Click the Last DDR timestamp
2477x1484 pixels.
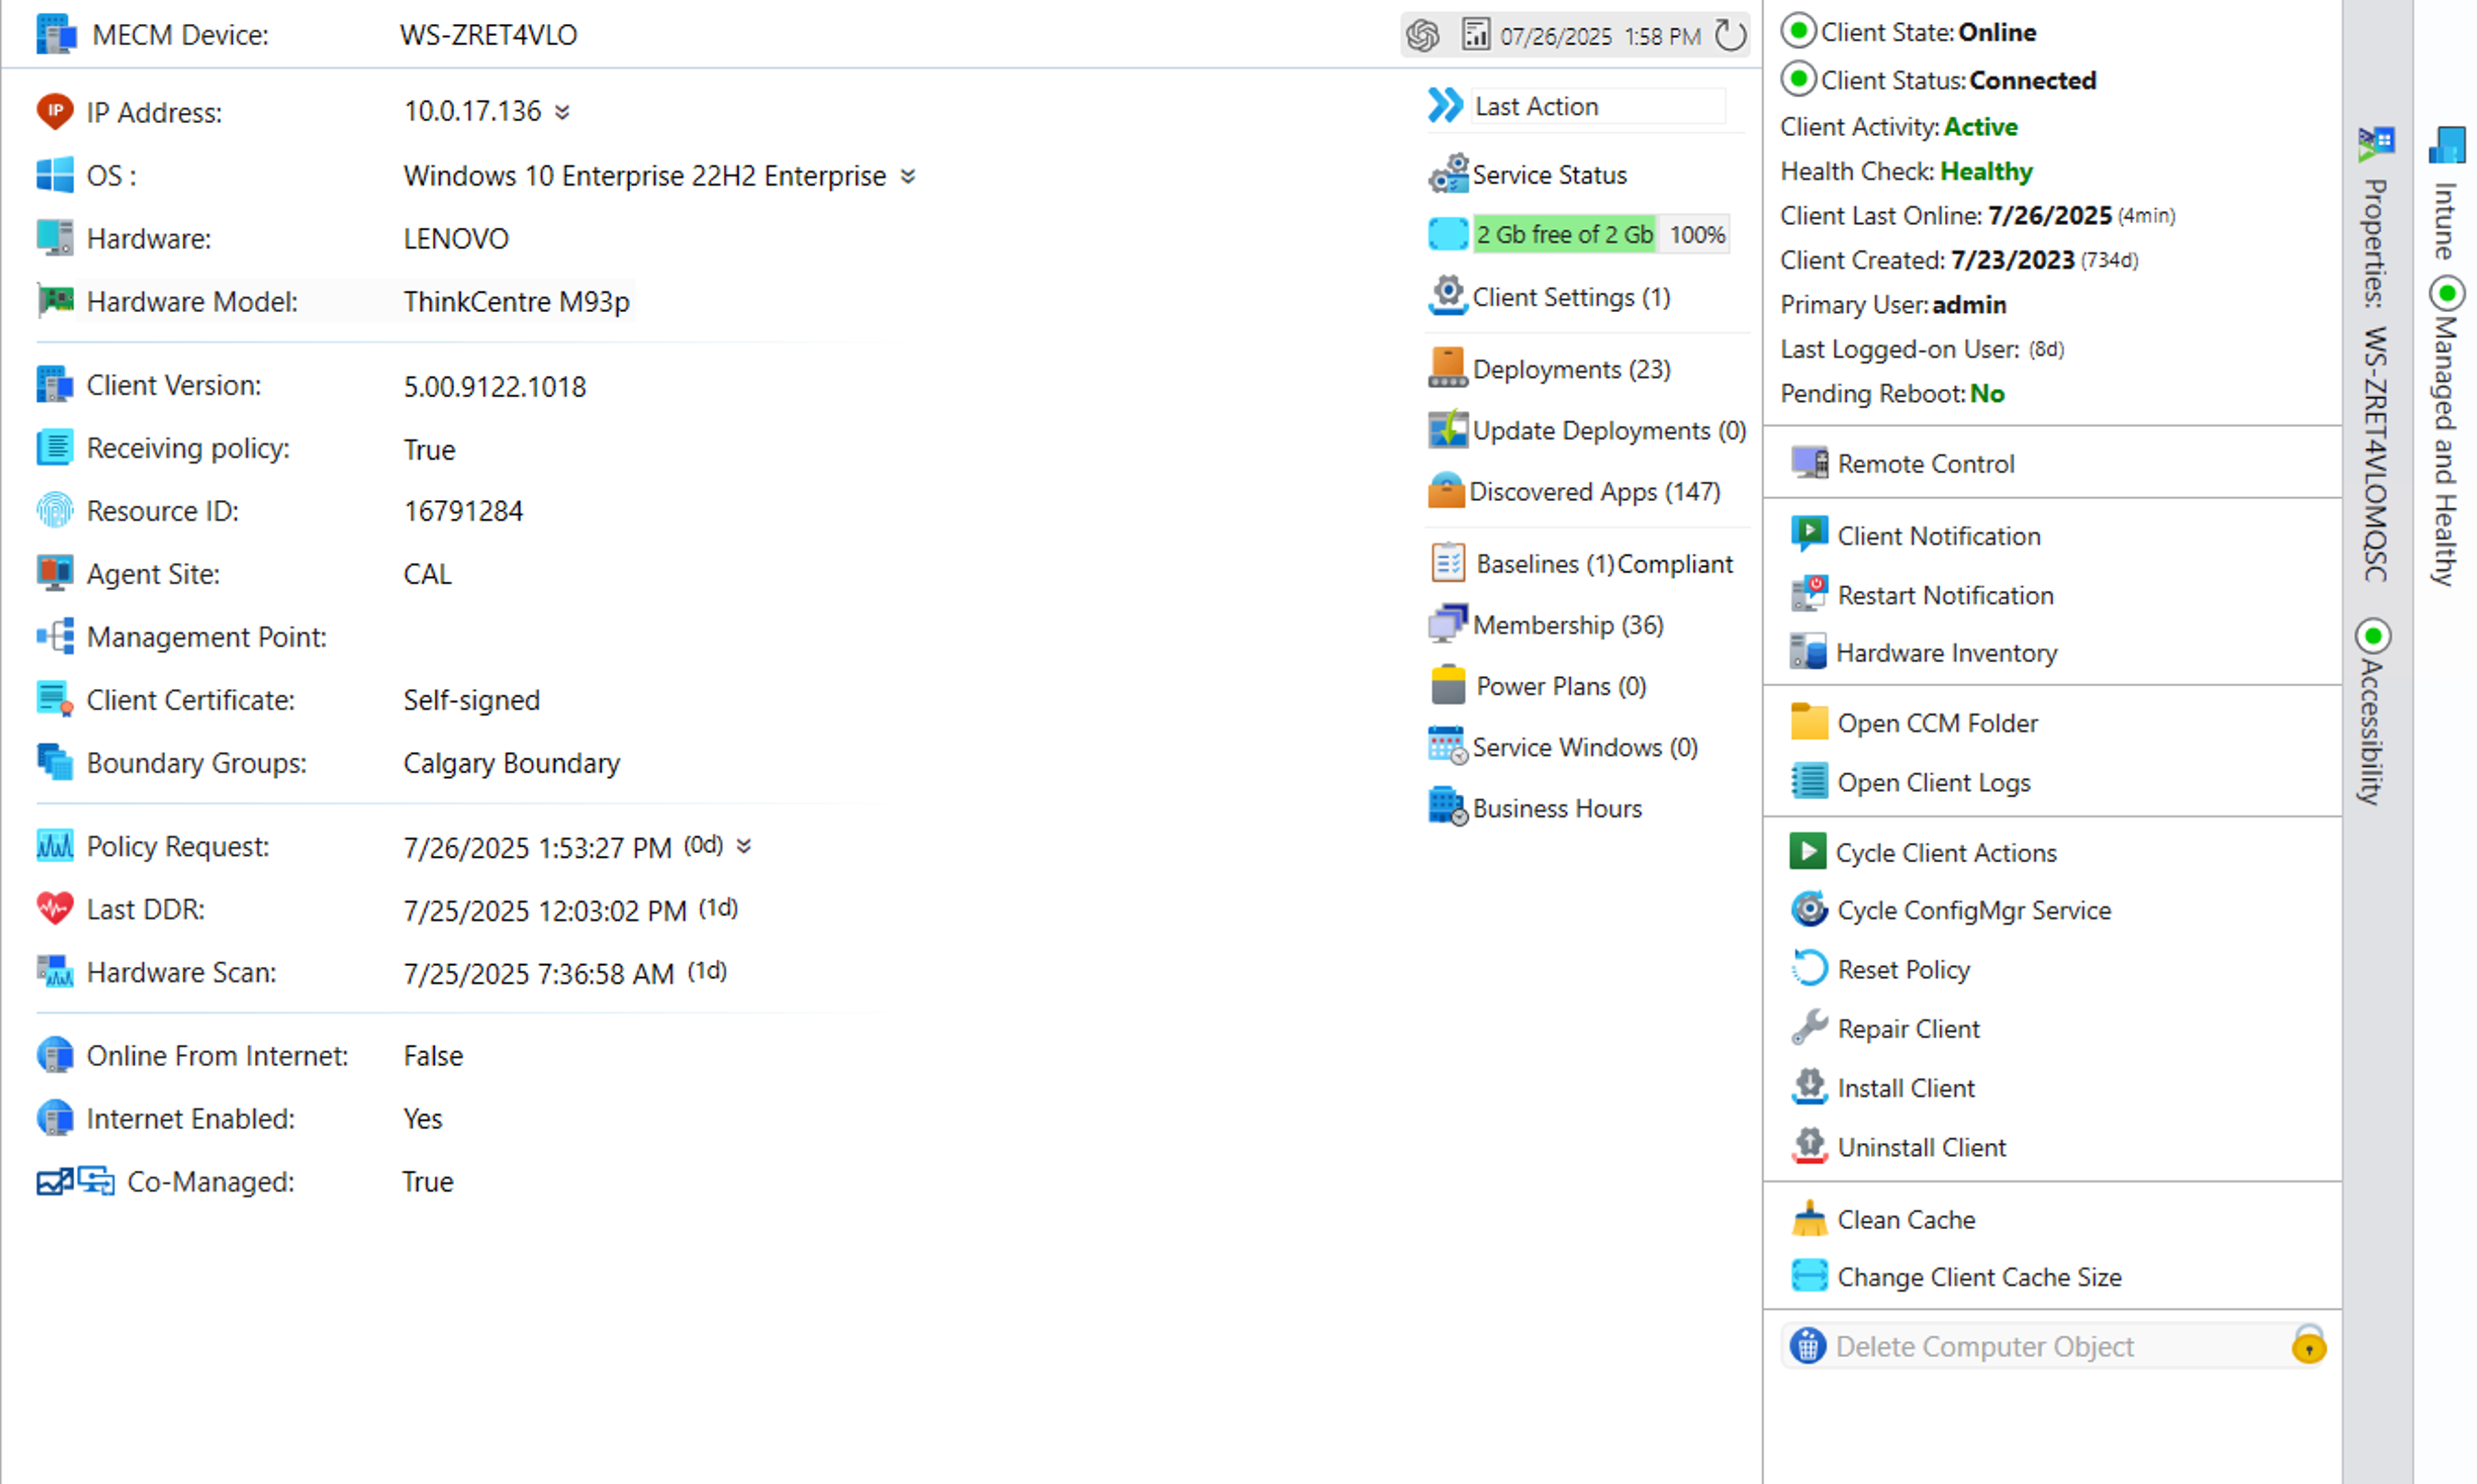point(544,911)
